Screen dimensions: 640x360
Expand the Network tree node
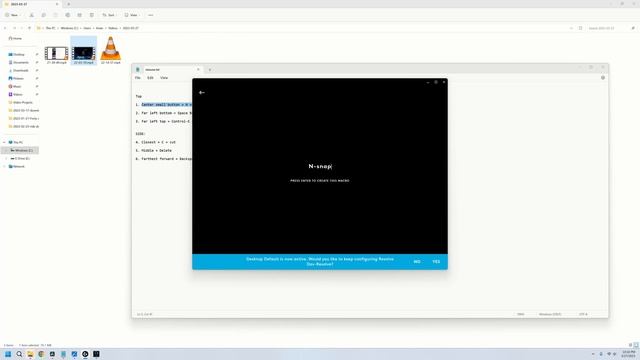4,167
